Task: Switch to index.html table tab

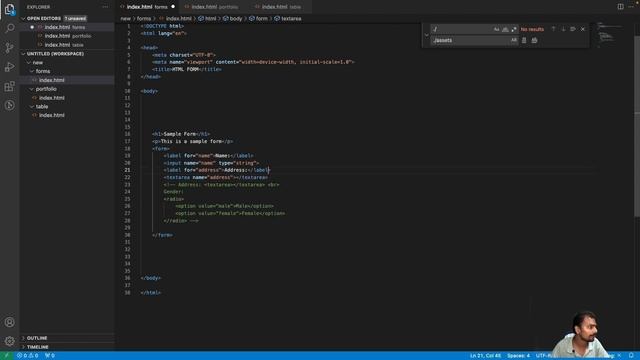Action: (280, 7)
